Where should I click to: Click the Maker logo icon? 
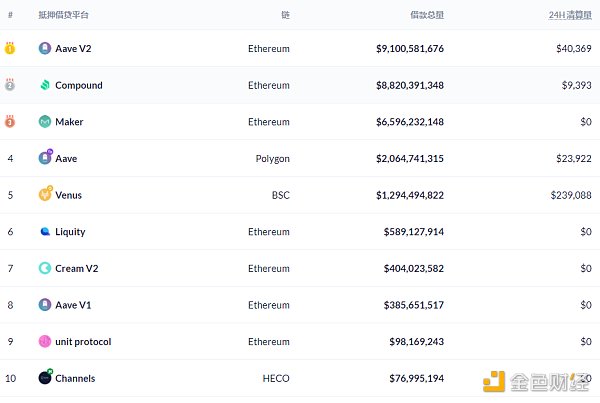45,122
